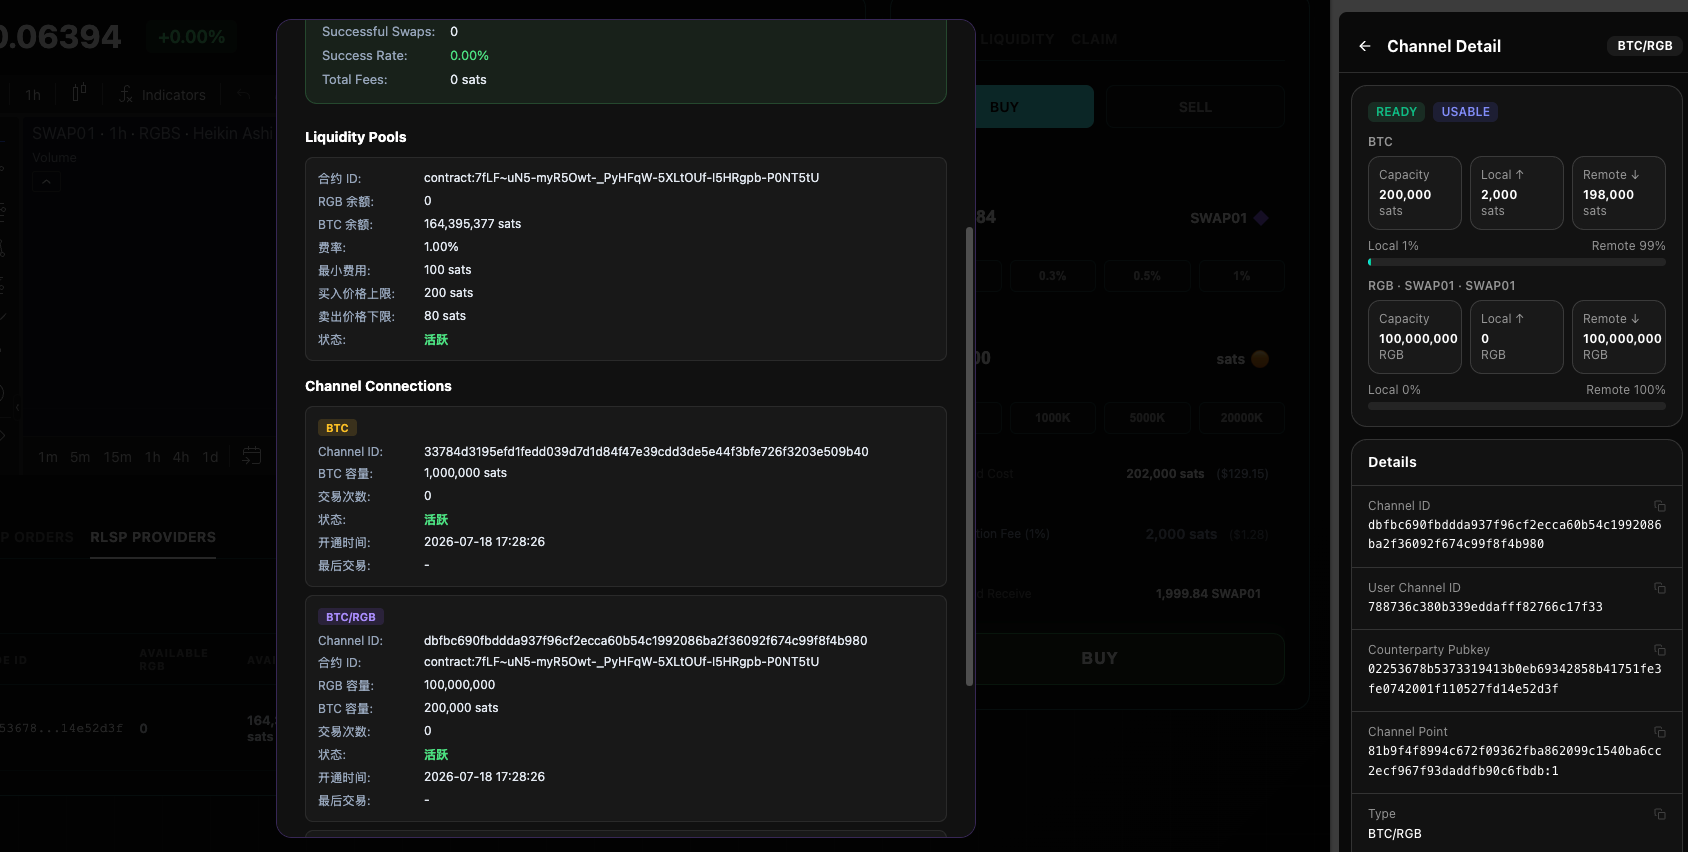Go back from Channel Detail panel
The width and height of the screenshot is (1688, 852).
click(x=1365, y=46)
